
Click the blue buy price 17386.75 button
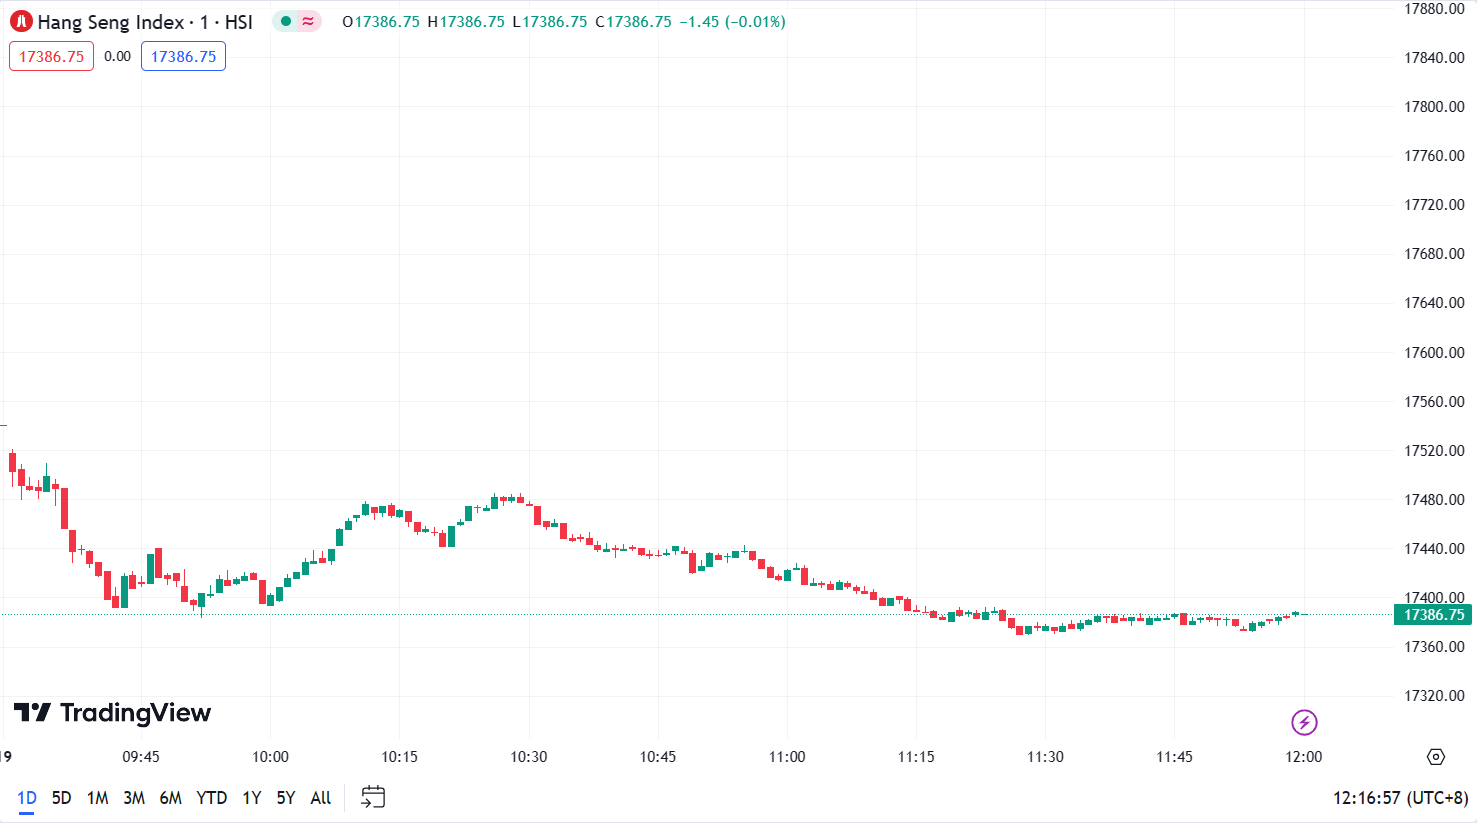point(183,56)
